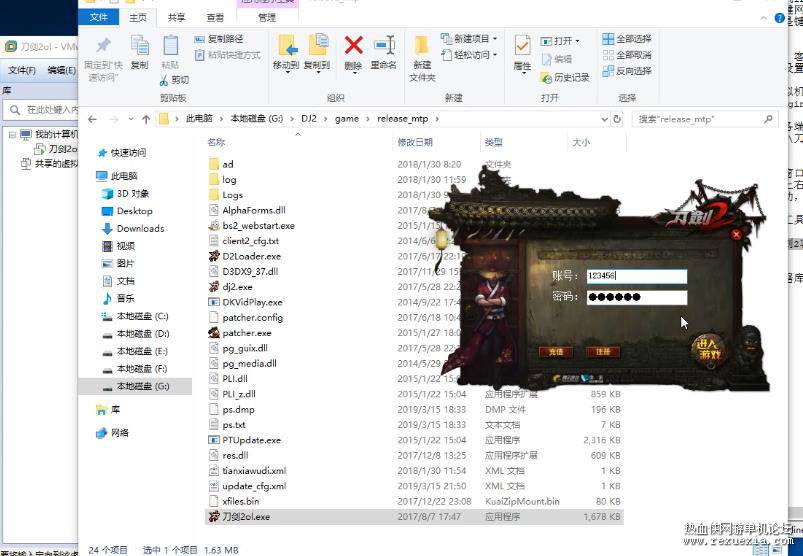Open the recent locations dropdown arrow
The width and height of the screenshot is (803, 556).
point(131,119)
